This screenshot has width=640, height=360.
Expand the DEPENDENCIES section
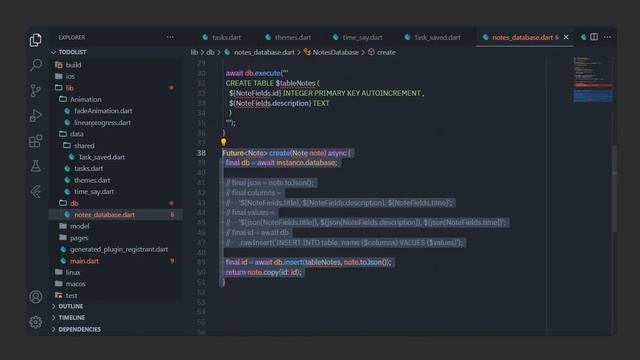click(x=79, y=329)
